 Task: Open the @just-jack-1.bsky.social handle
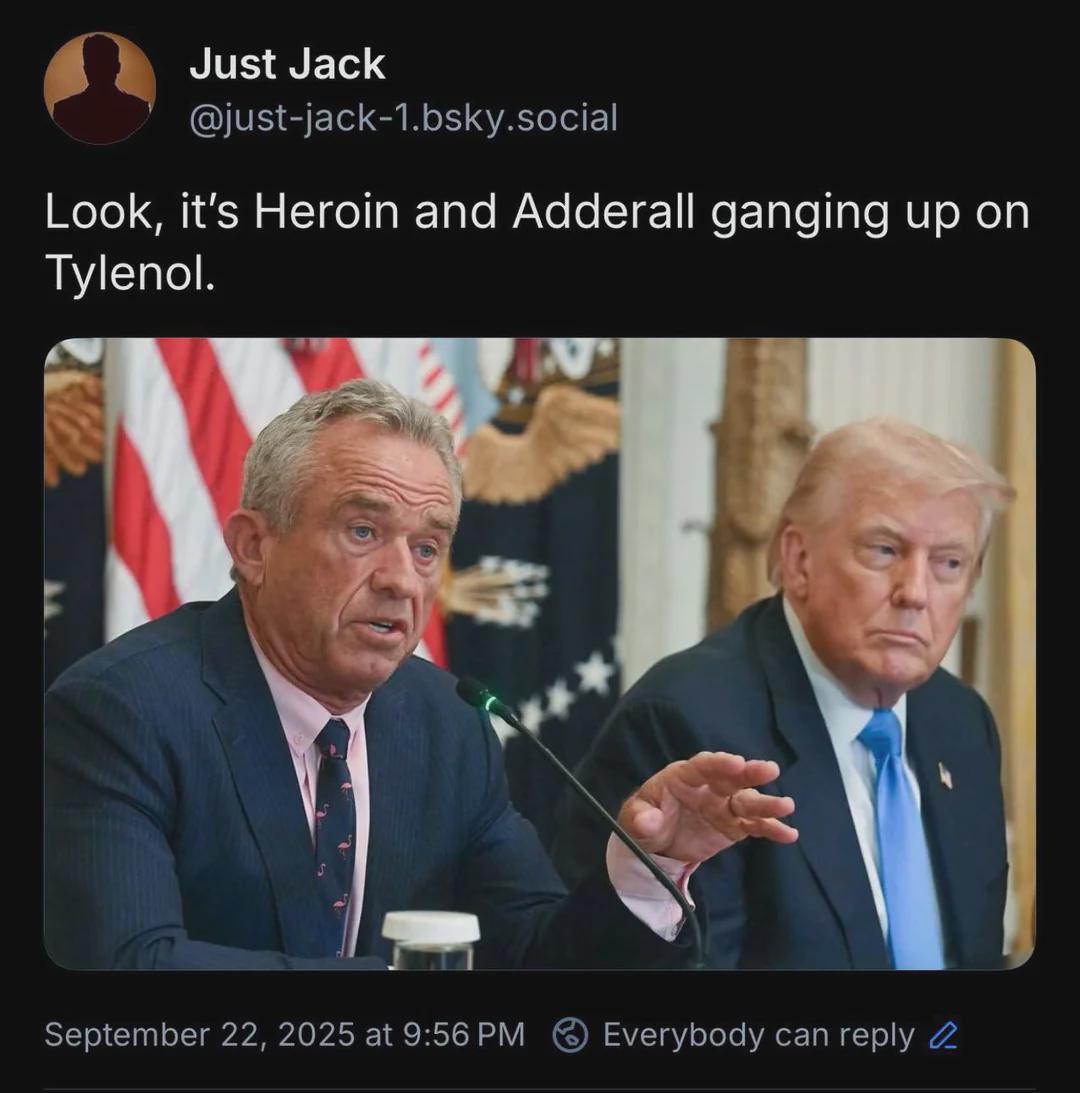click(404, 117)
